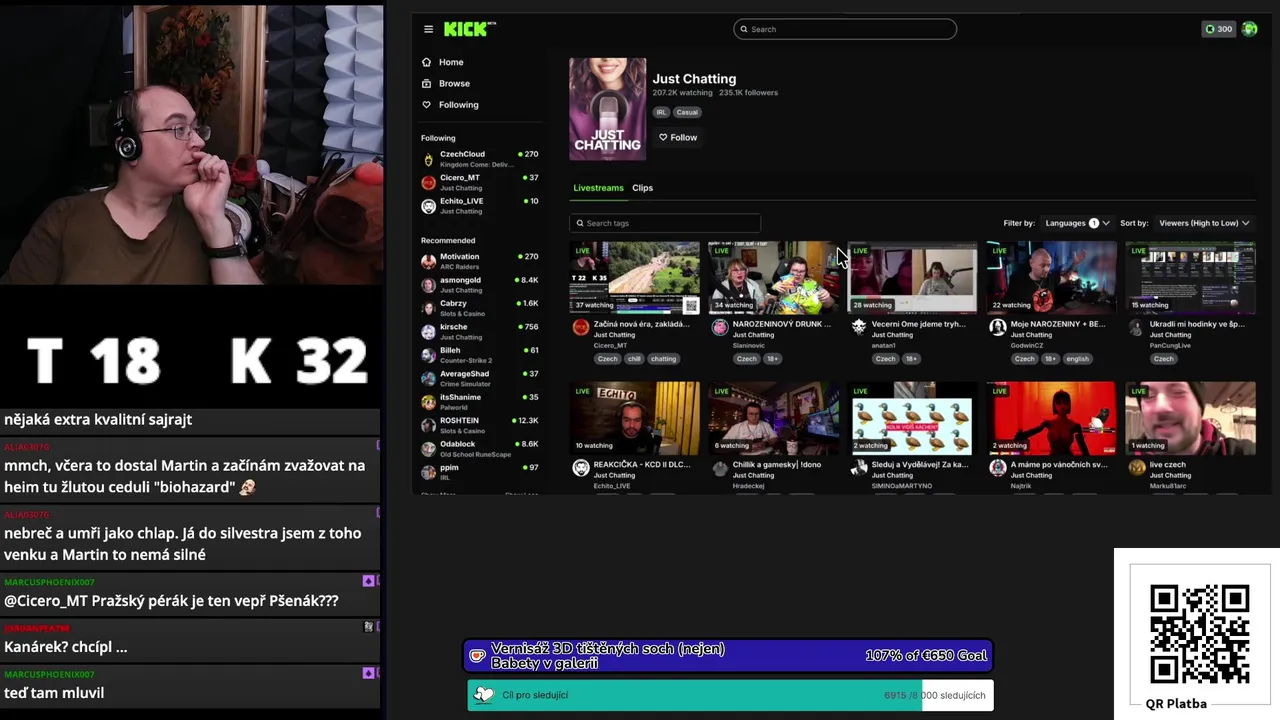Open Motivation avatar in Recommended list

point(428,261)
